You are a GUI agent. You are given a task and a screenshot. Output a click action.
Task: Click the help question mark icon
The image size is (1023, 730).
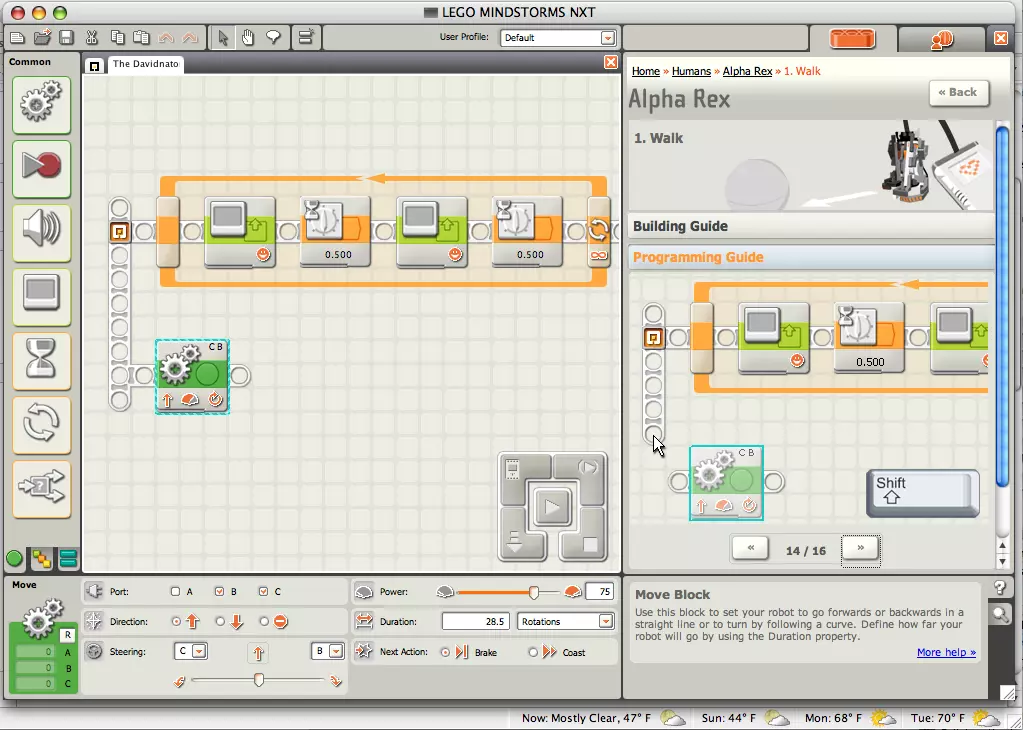(1000, 588)
